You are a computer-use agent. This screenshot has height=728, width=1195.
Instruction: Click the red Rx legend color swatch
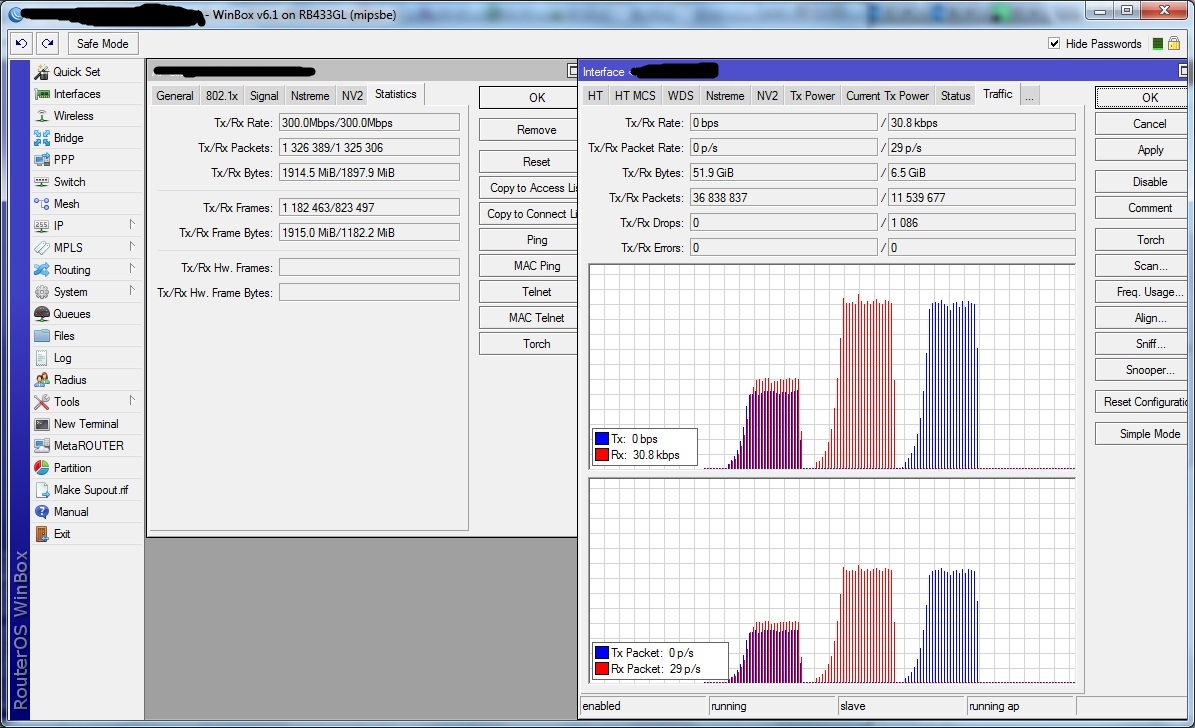click(x=602, y=455)
